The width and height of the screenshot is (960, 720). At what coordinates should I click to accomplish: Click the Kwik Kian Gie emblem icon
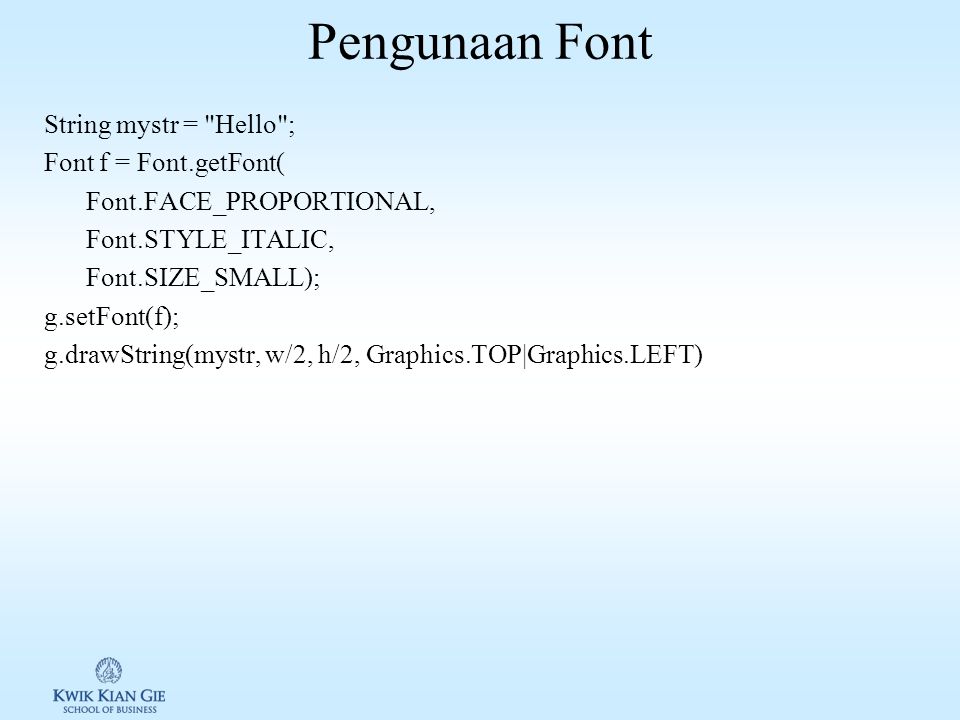click(108, 671)
